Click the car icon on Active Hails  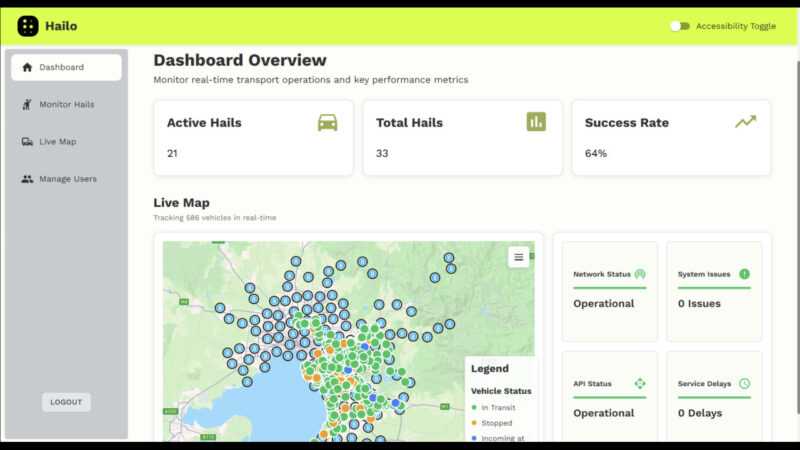327,122
